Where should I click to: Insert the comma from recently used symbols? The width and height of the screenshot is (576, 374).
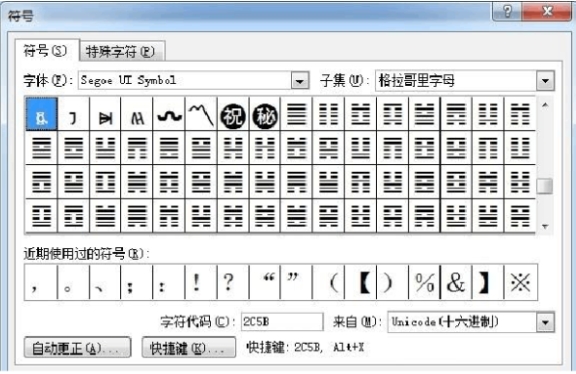(41, 282)
